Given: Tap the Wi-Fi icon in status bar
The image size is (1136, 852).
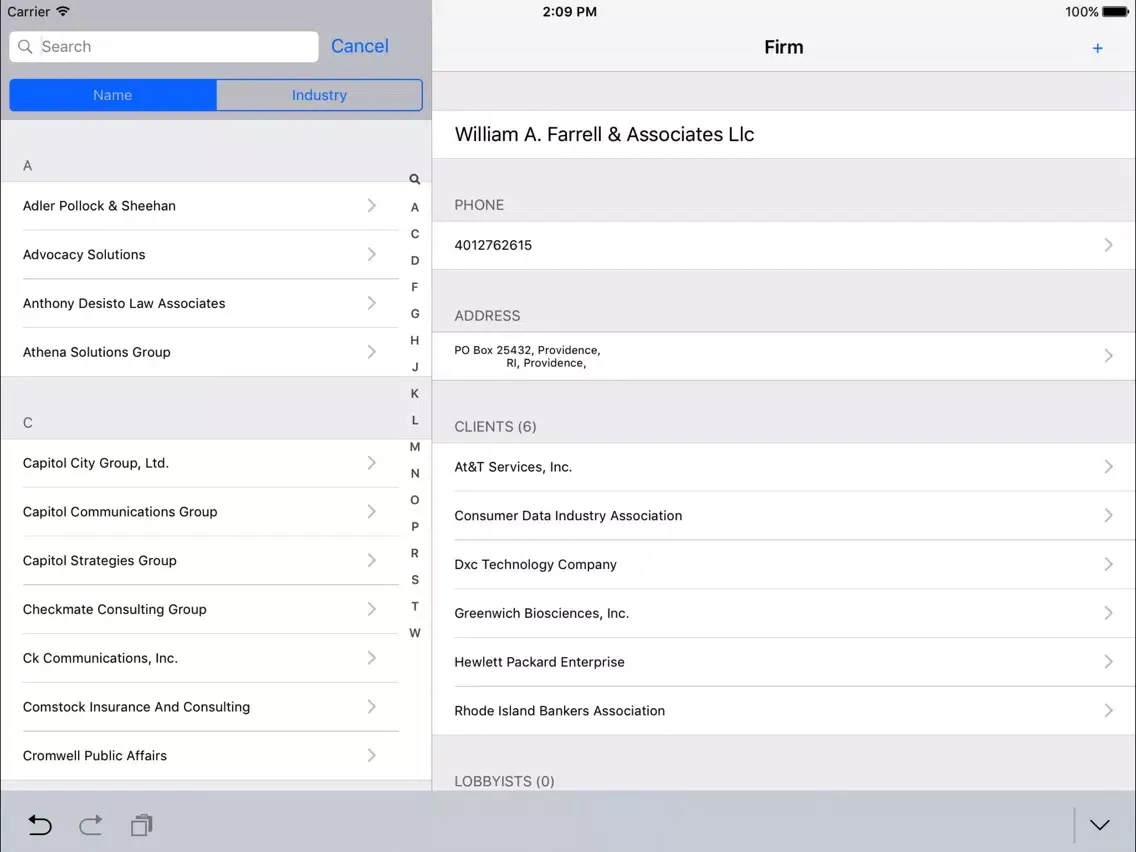Looking at the screenshot, I should tap(63, 11).
